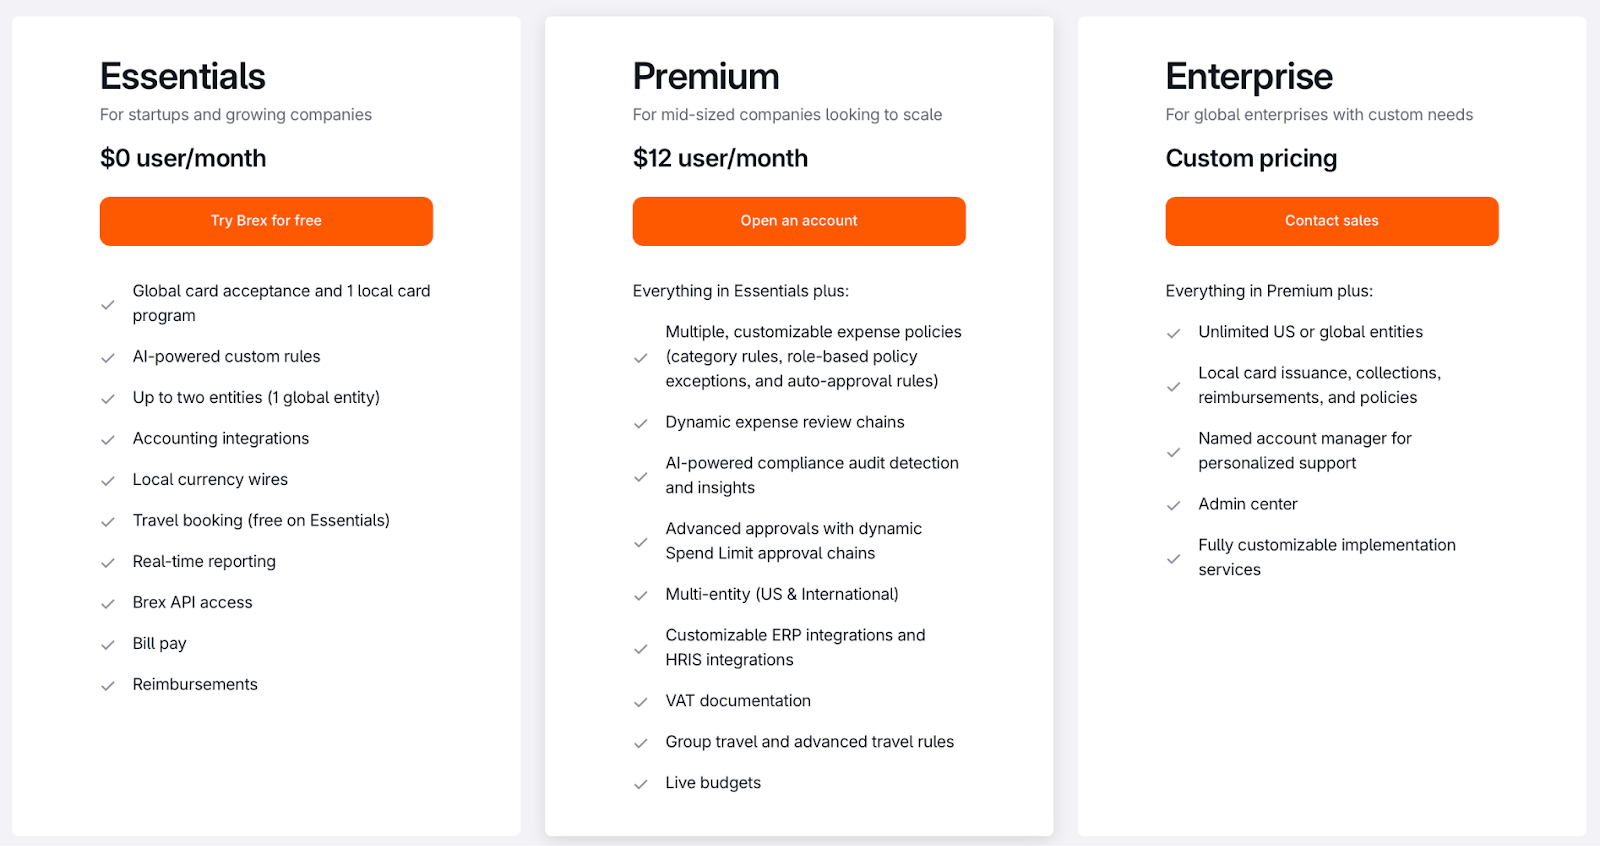Click the Brex API access feature text
Screen dimensions: 1600x846
tap(193, 602)
